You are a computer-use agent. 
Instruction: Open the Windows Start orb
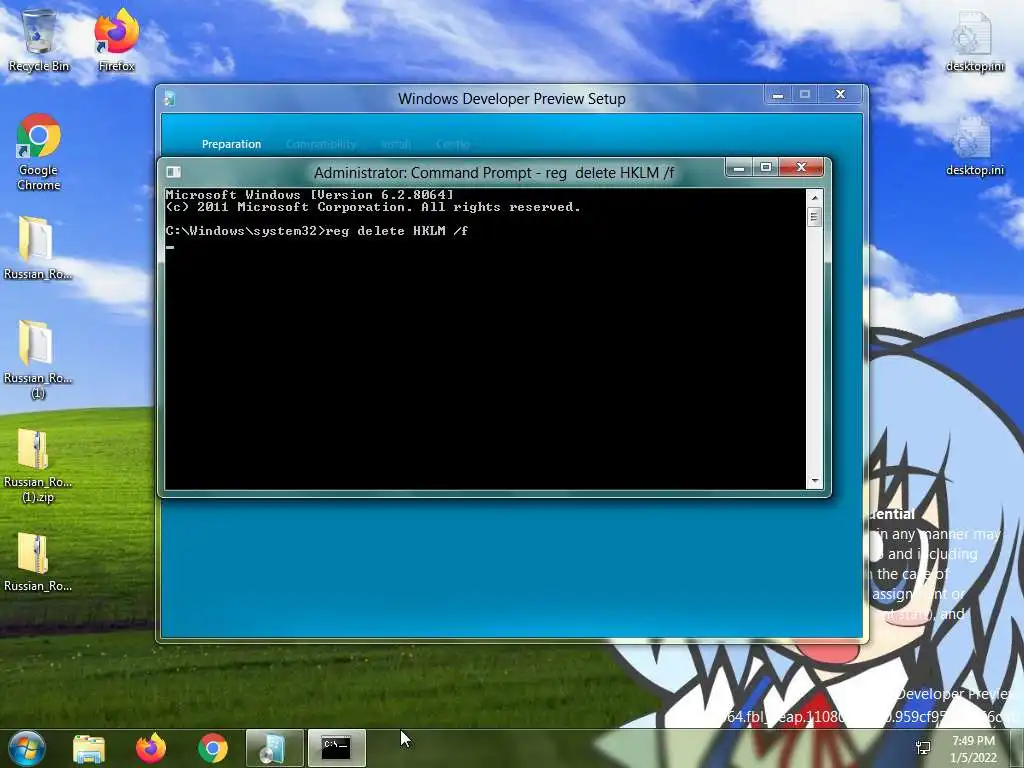coord(26,748)
